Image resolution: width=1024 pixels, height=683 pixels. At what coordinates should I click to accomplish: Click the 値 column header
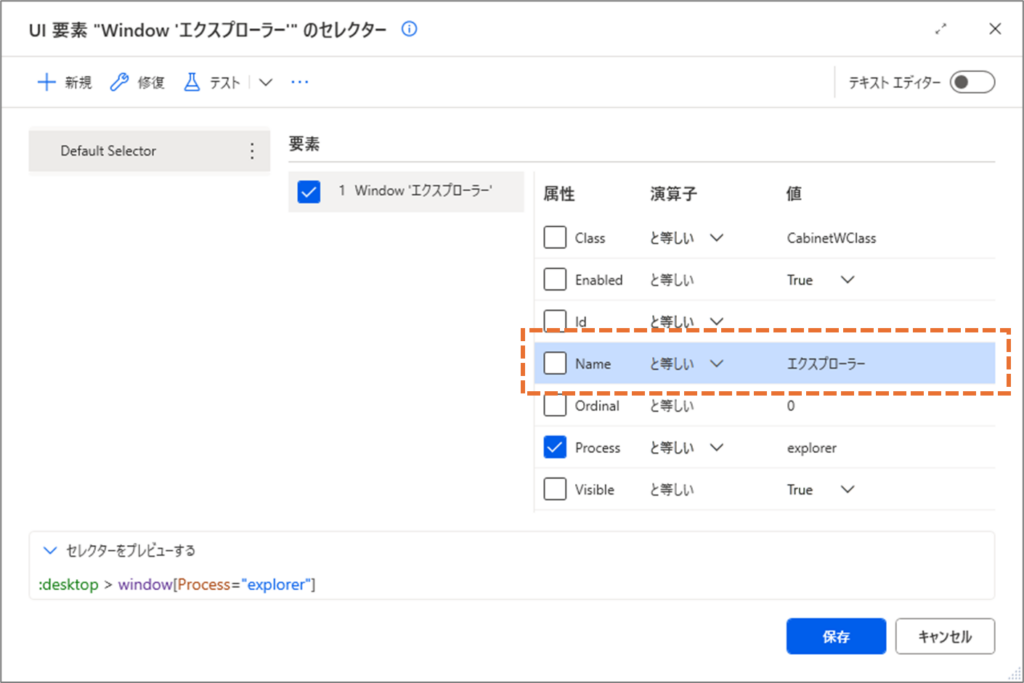pyautogui.click(x=793, y=194)
